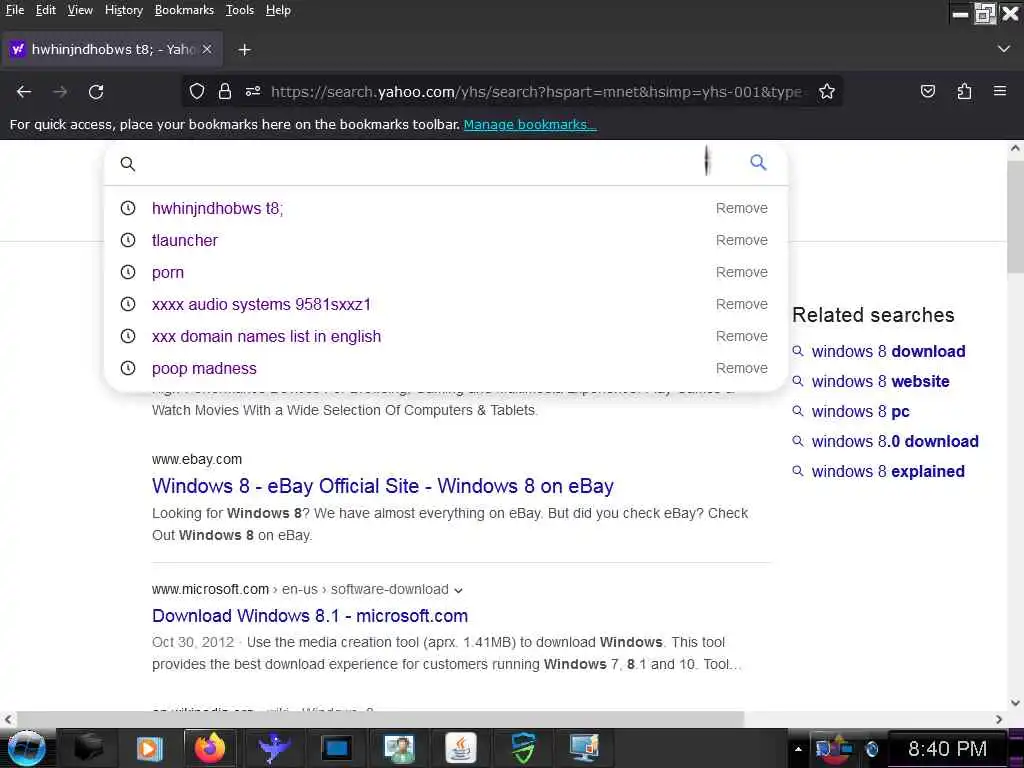
Task: Open the Edit menu
Action: [x=46, y=10]
